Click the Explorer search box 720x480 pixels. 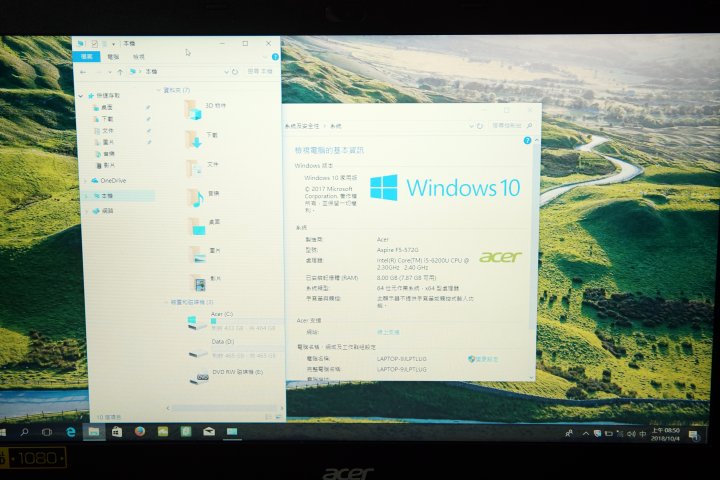tap(260, 72)
